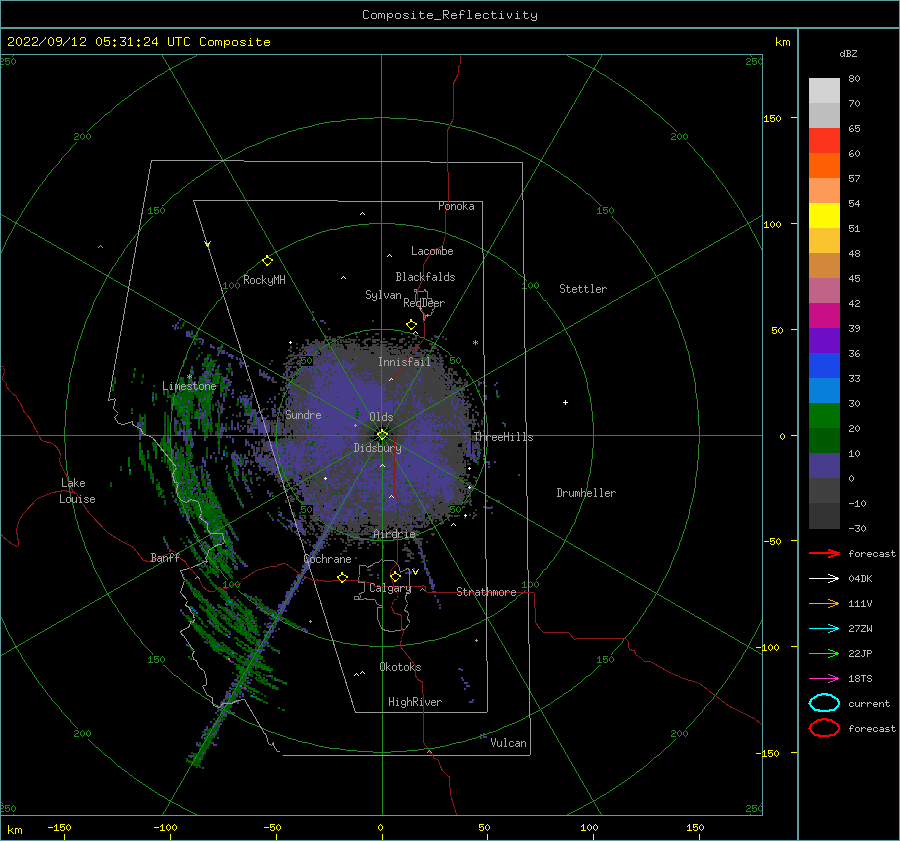Click the yellow diamond marker near RockyMH
The image size is (900, 841).
[x=267, y=261]
